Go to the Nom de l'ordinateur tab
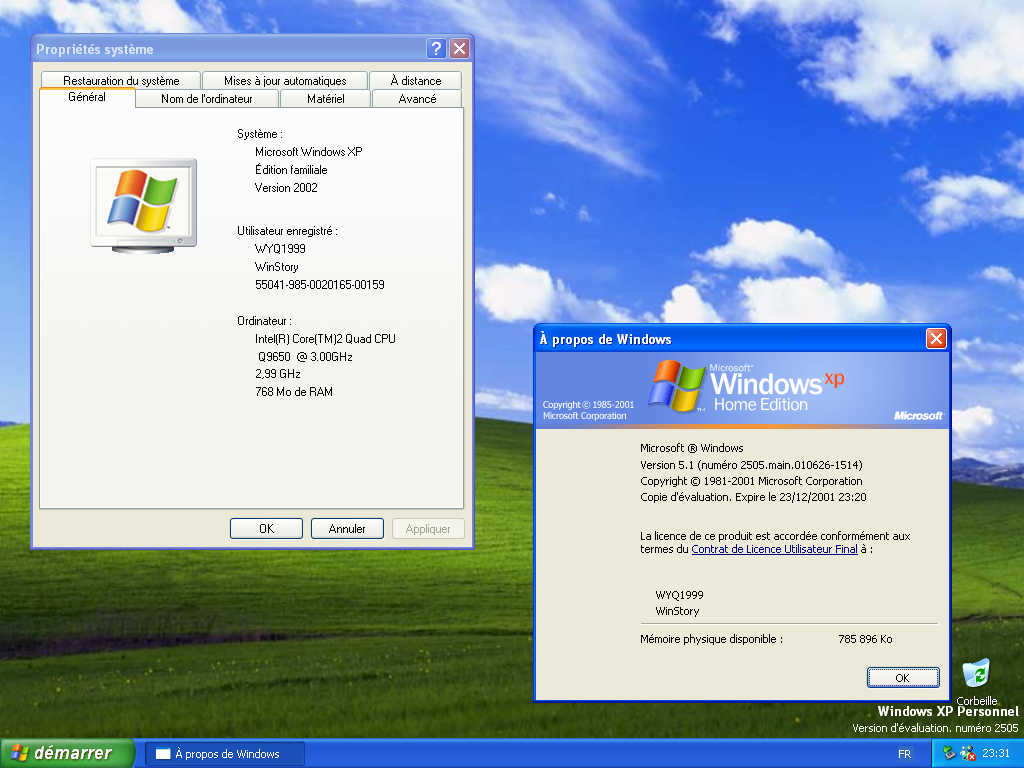Viewport: 1024px width, 768px height. pyautogui.click(x=207, y=99)
